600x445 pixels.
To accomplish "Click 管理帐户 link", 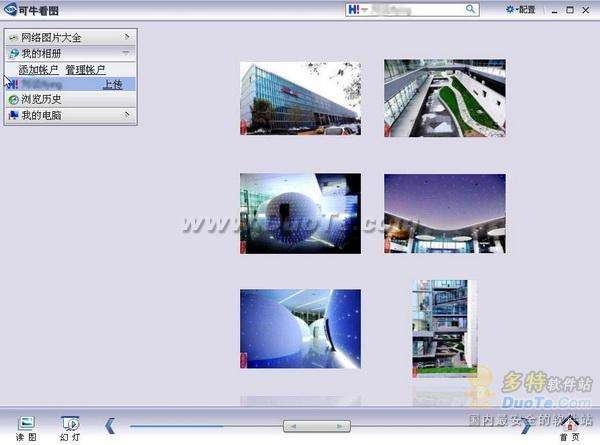I will click(85, 69).
